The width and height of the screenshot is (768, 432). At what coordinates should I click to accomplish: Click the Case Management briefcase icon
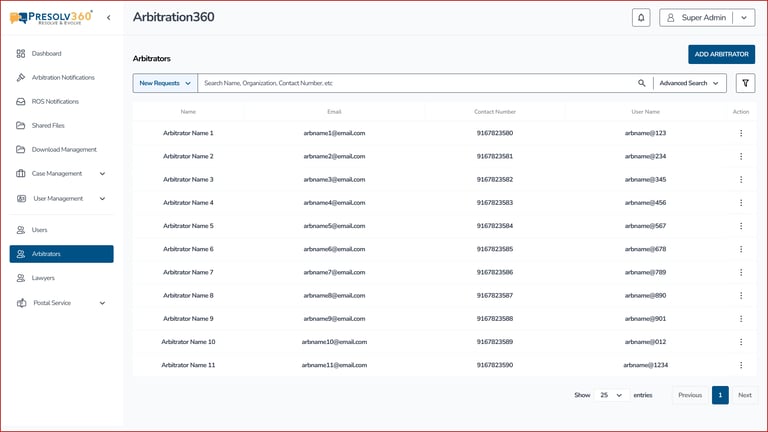[21, 173]
